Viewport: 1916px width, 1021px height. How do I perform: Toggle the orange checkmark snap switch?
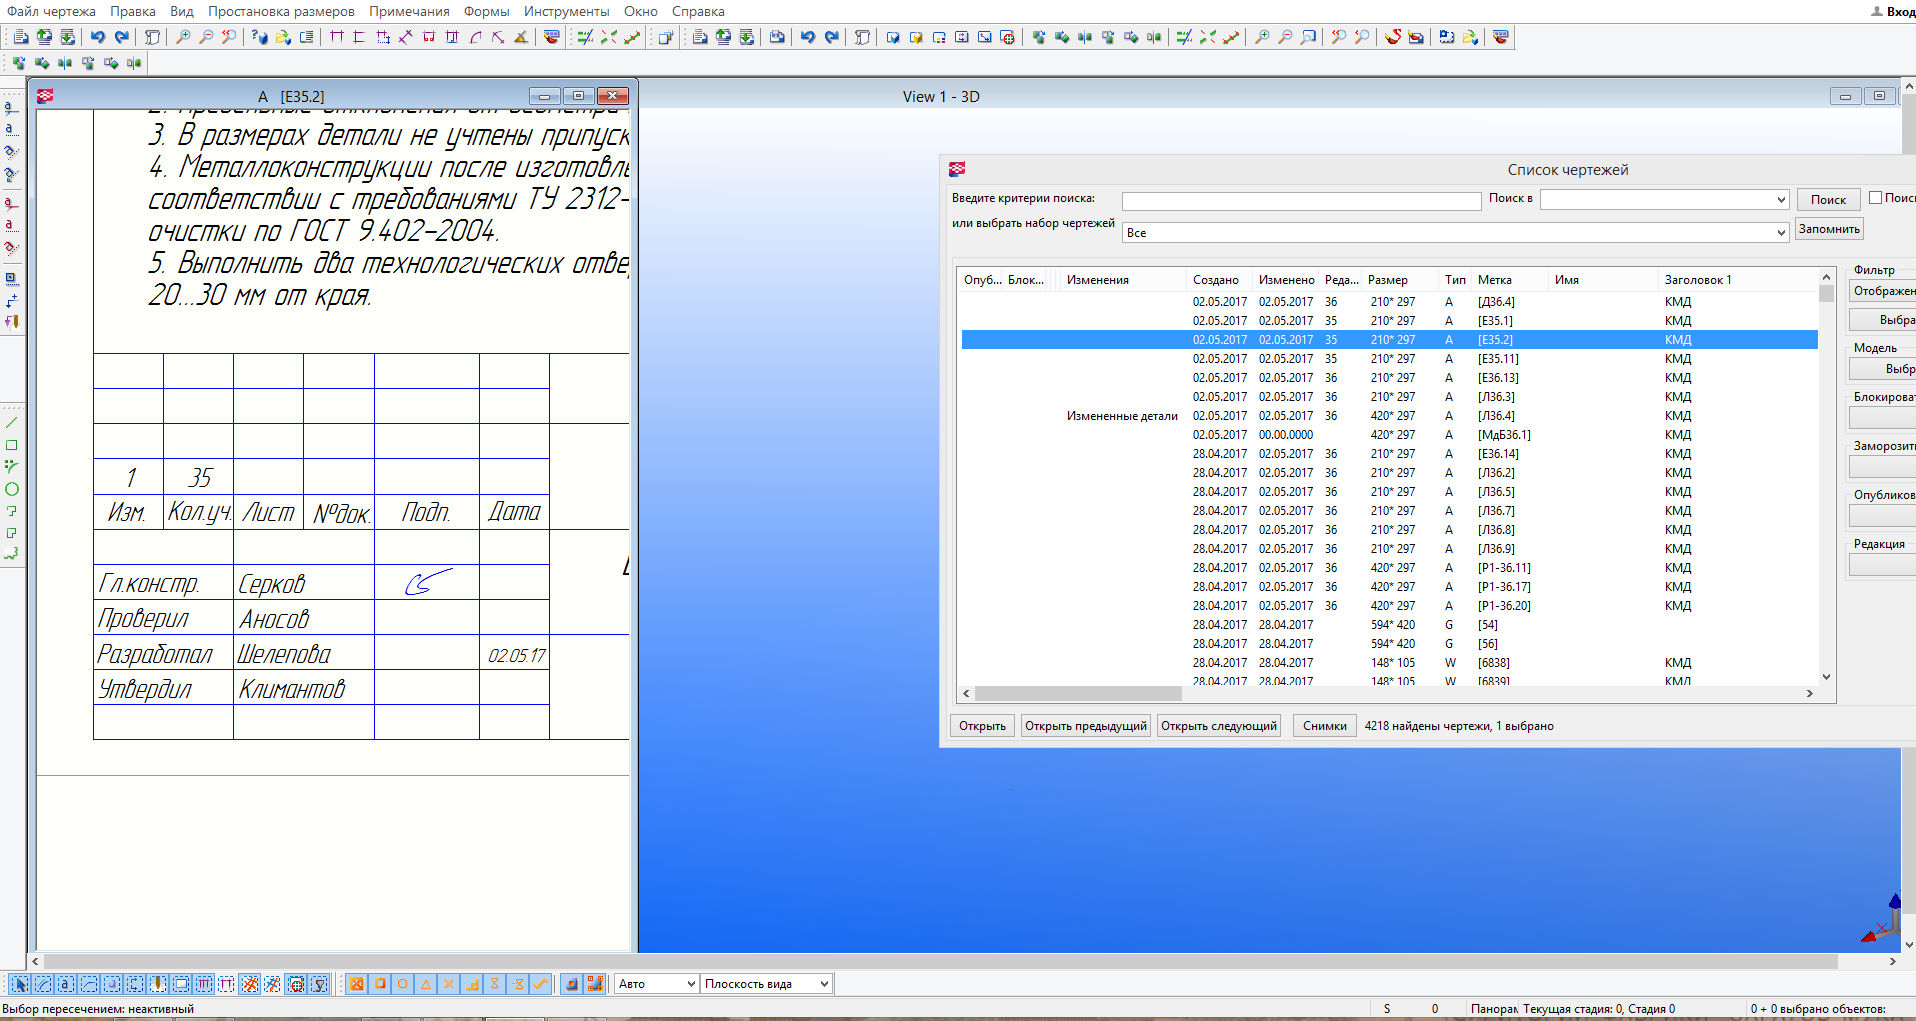tap(540, 984)
